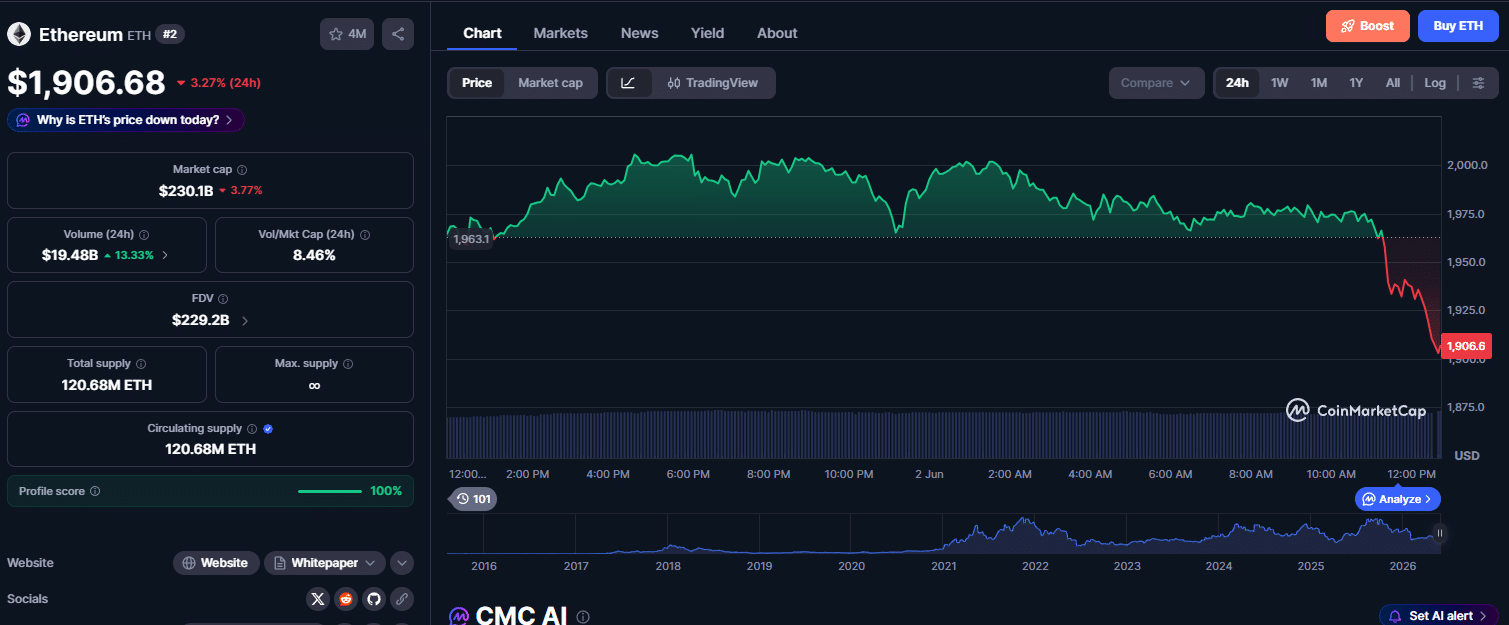Image resolution: width=1509 pixels, height=625 pixels.
Task: Click 2021 on the historical range chart
Action: 943,566
